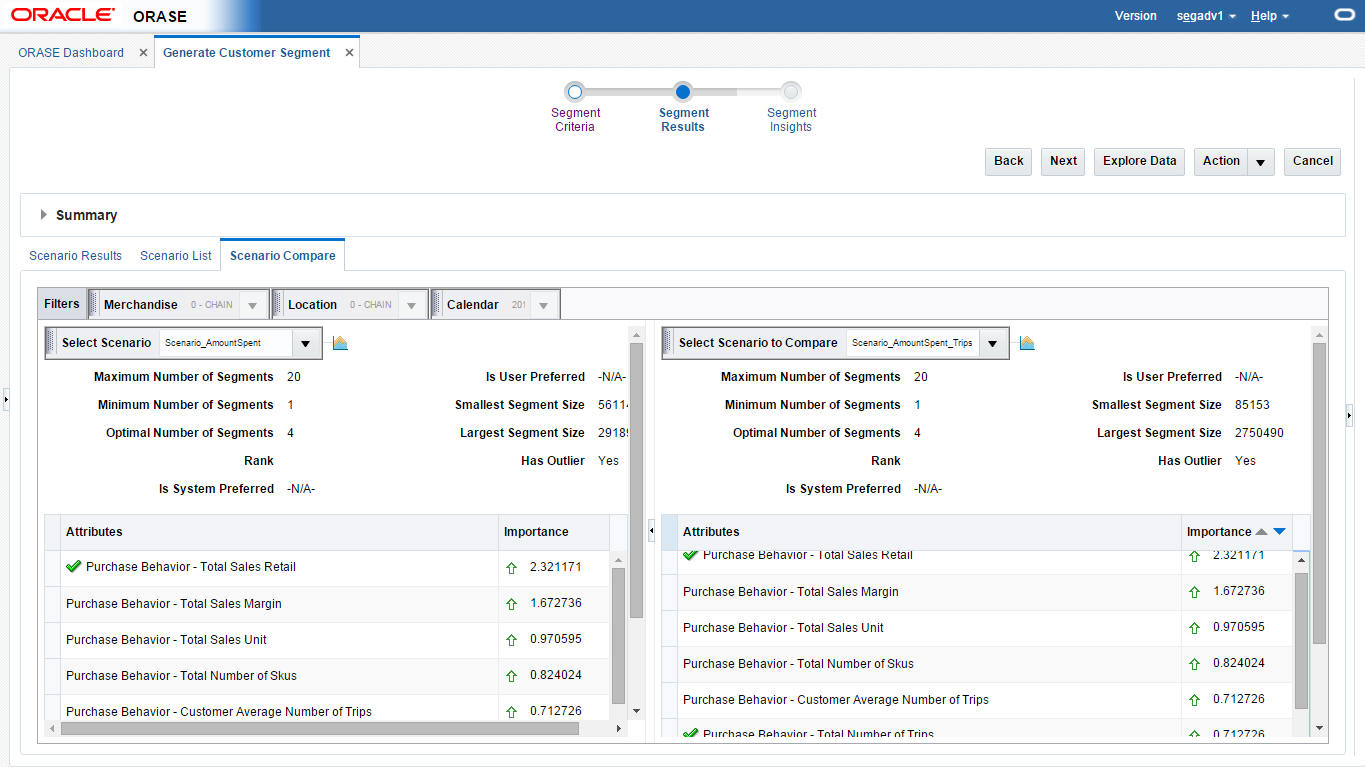Click green up arrow for 0.824024 in right table
The image size is (1365, 767).
[x=1194, y=664]
